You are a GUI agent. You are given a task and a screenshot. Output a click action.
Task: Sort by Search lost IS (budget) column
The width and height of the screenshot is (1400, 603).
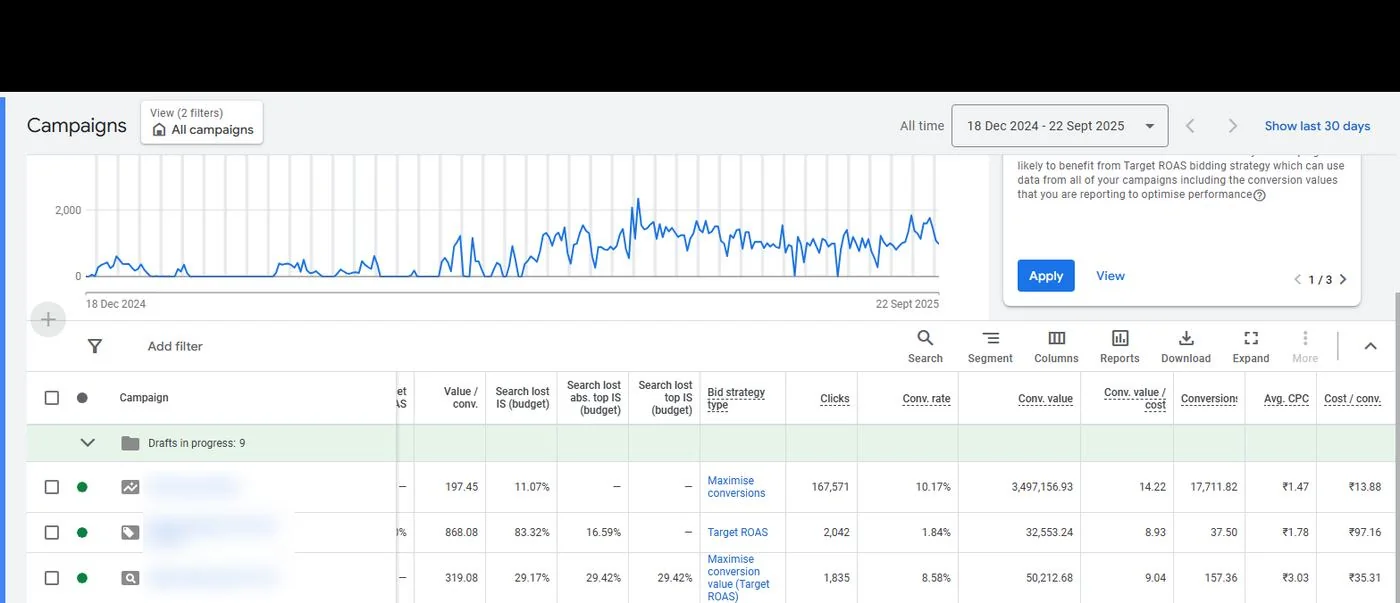522,398
